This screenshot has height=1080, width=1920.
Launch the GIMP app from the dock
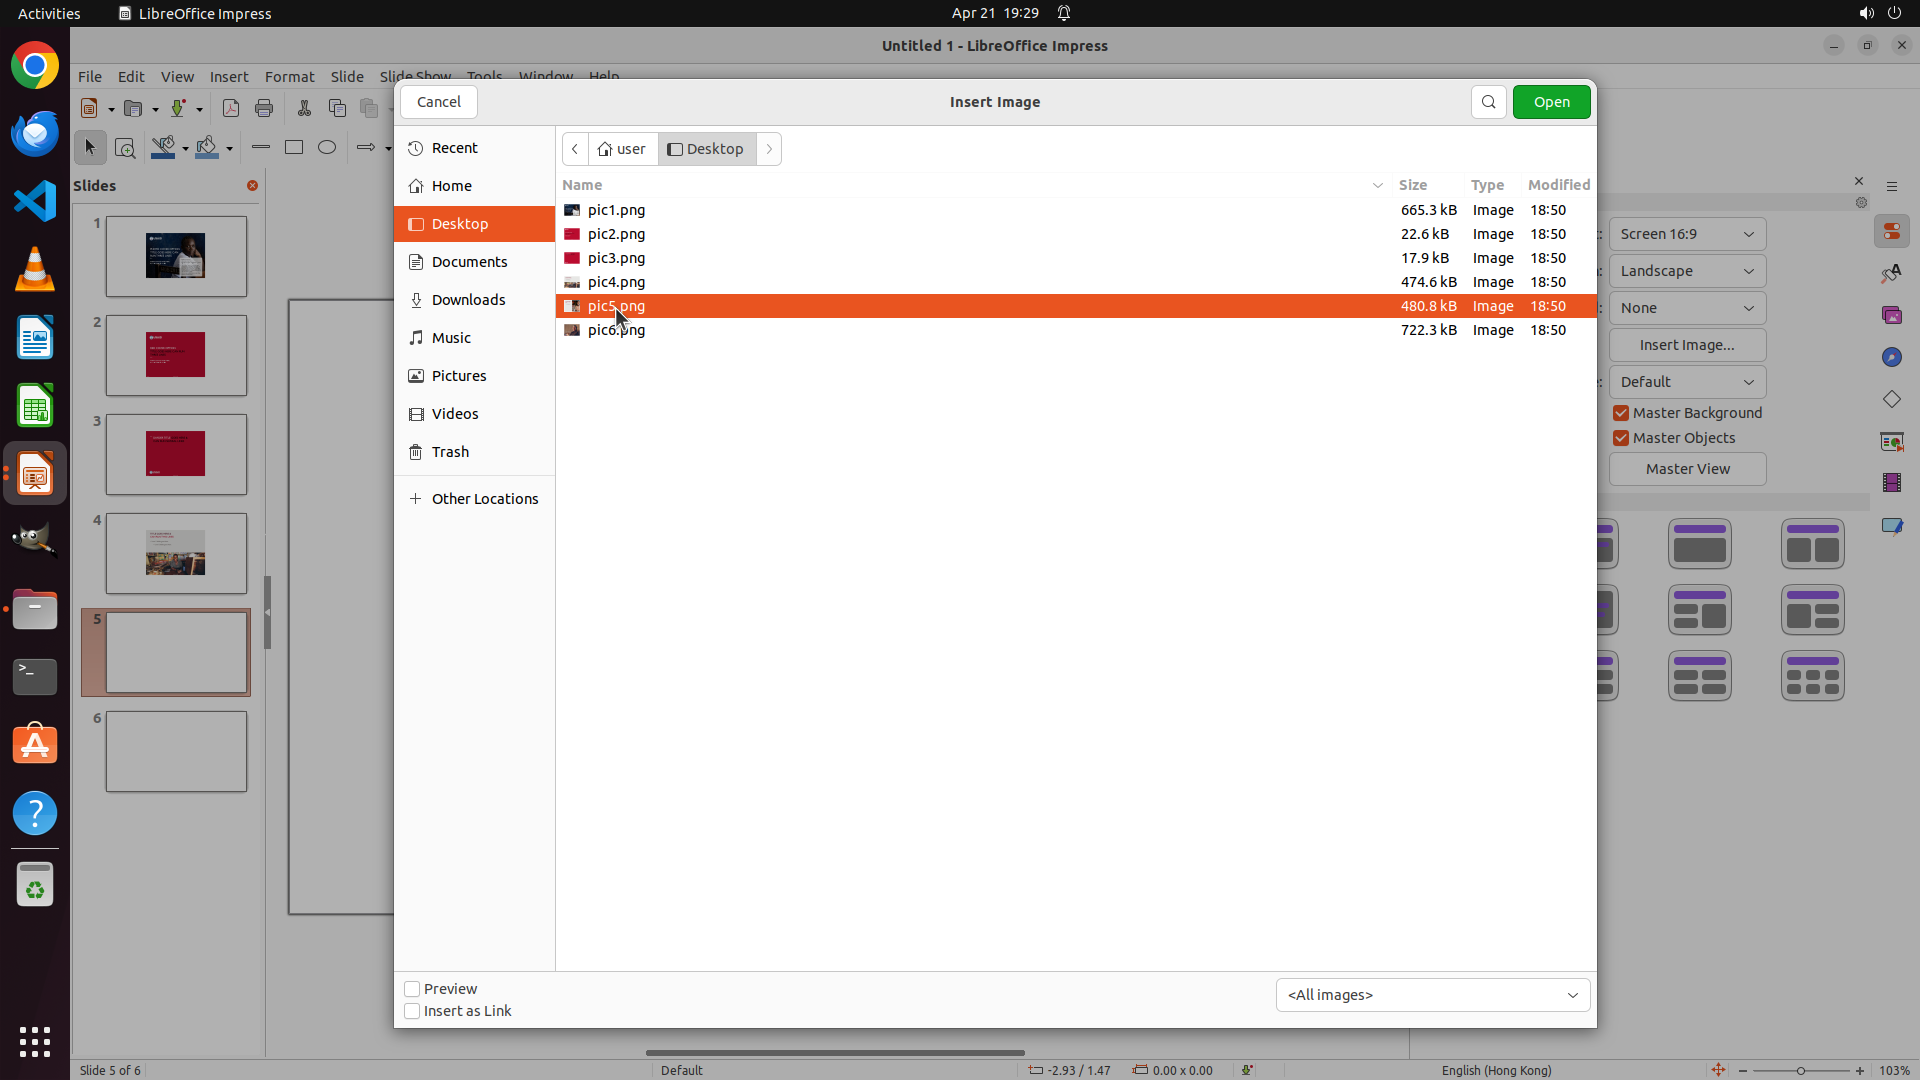coord(35,540)
